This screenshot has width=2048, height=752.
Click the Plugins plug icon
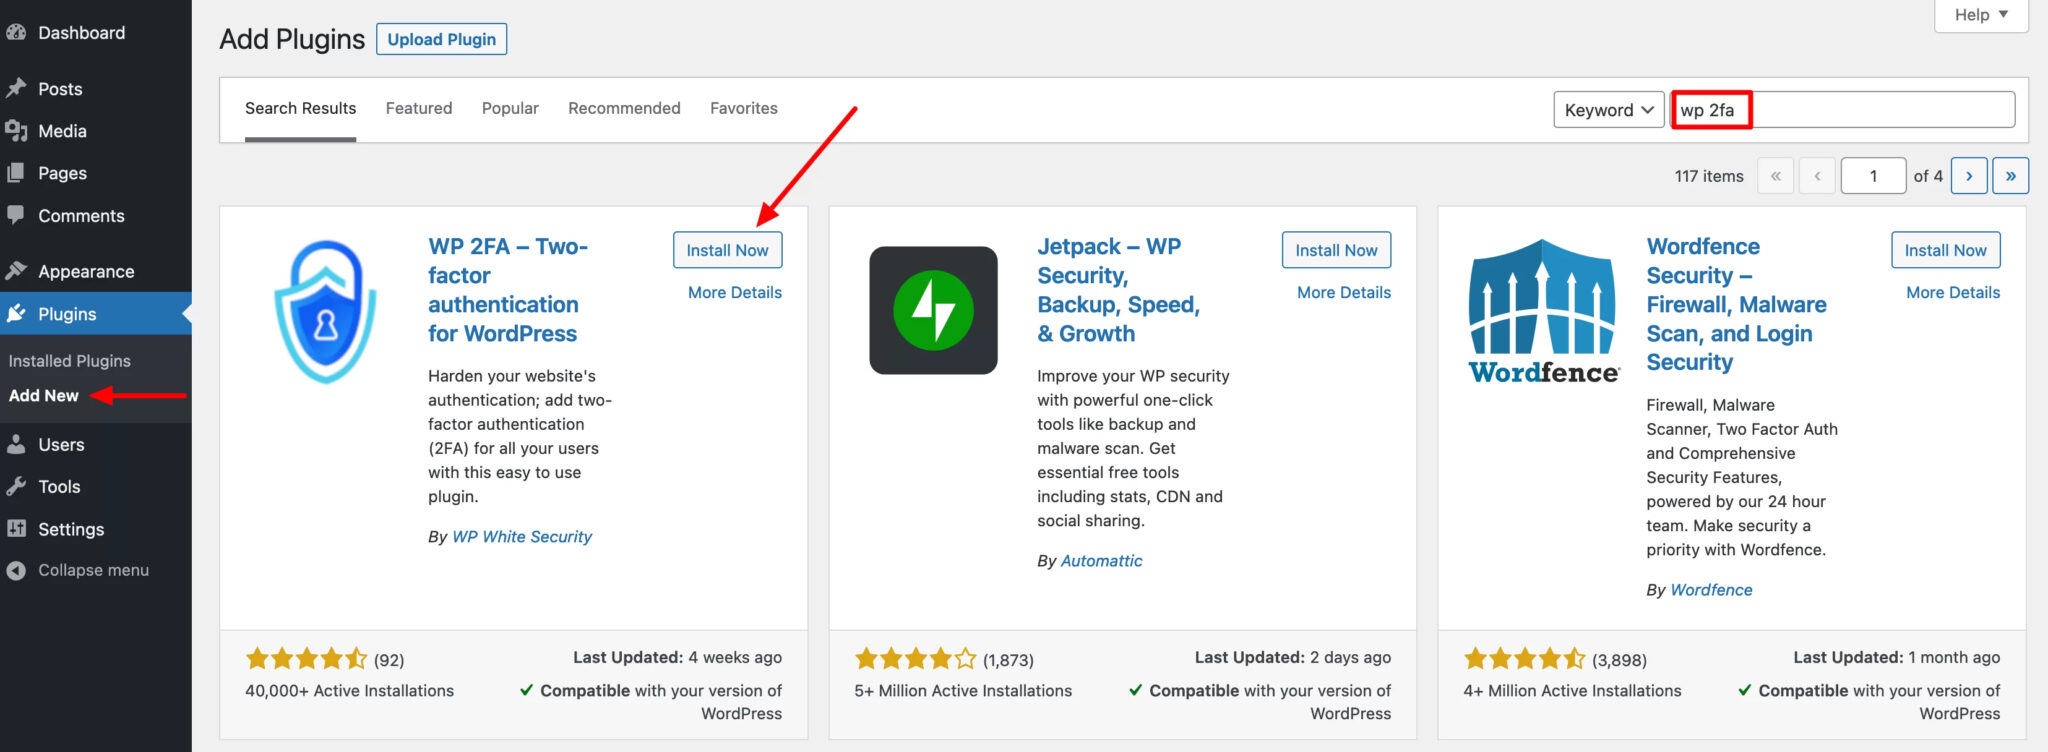[x=15, y=313]
